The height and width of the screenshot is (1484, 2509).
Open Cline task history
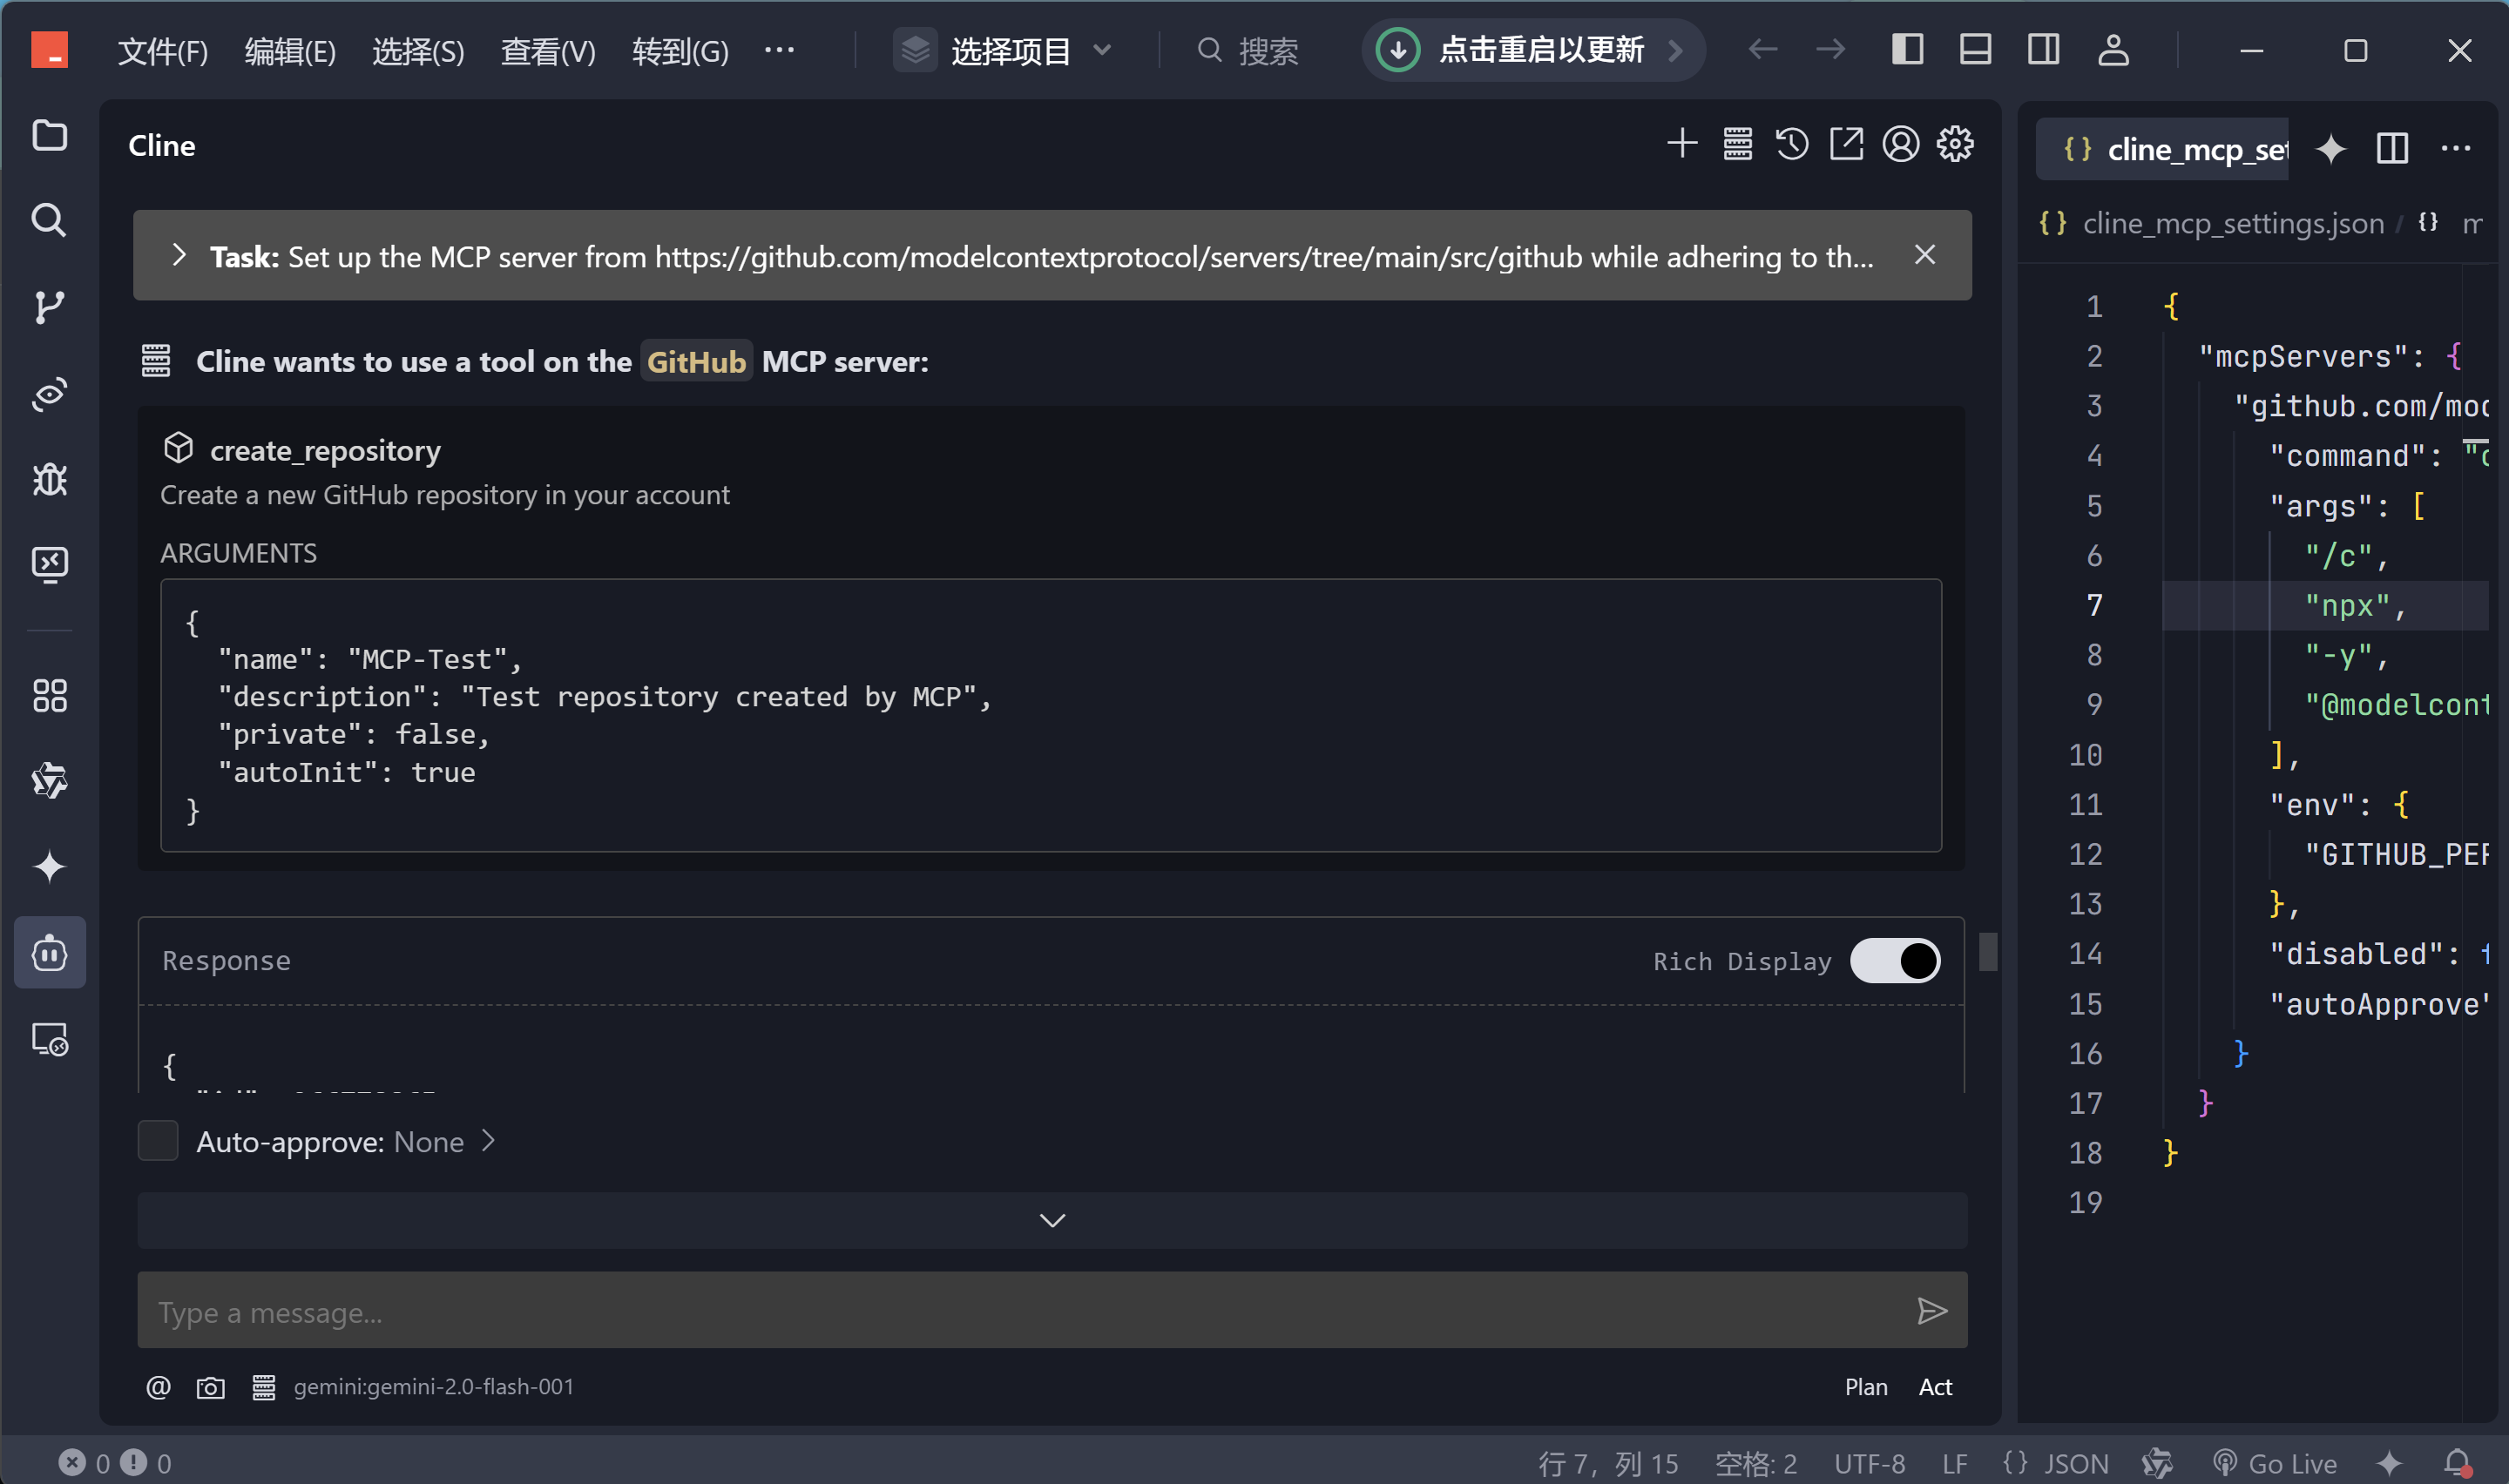(x=1791, y=144)
